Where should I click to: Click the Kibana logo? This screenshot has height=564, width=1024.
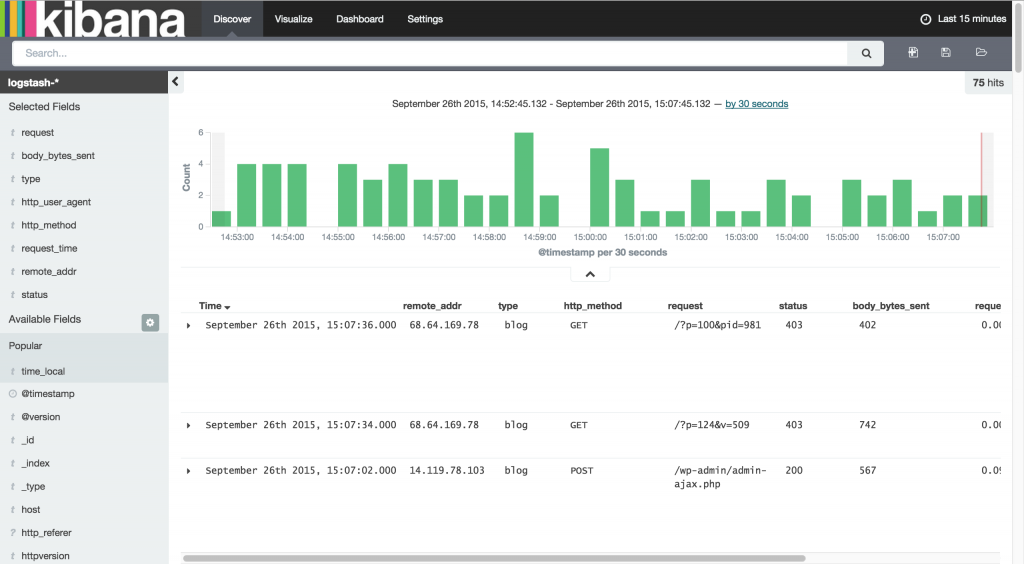[93, 19]
